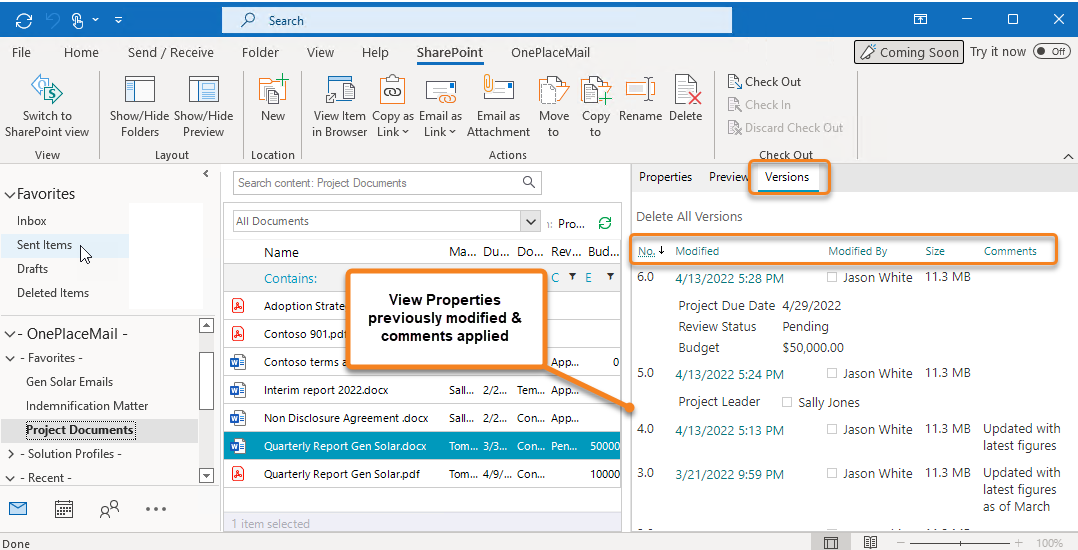Click the more navigation options ellipsis
1078x550 pixels.
(x=156, y=509)
